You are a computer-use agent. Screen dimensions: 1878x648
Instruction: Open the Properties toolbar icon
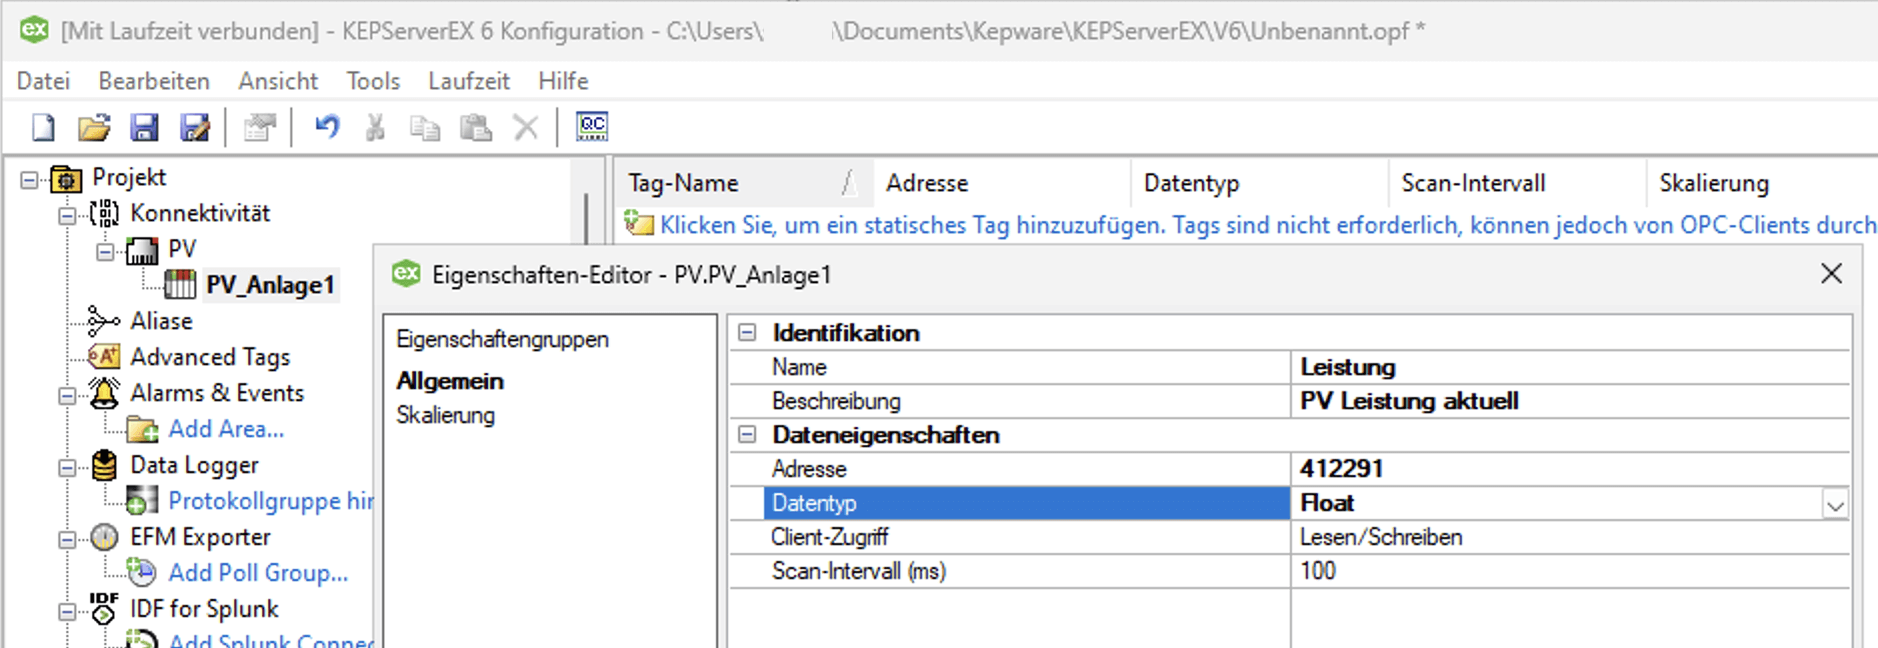click(x=260, y=127)
